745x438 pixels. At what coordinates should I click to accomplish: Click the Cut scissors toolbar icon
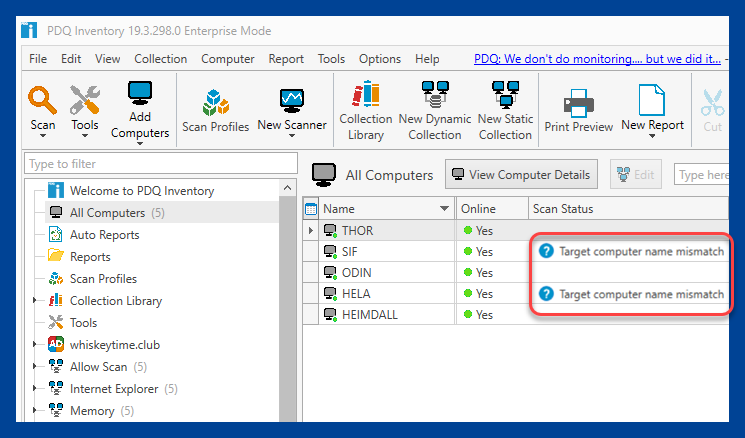(x=712, y=103)
